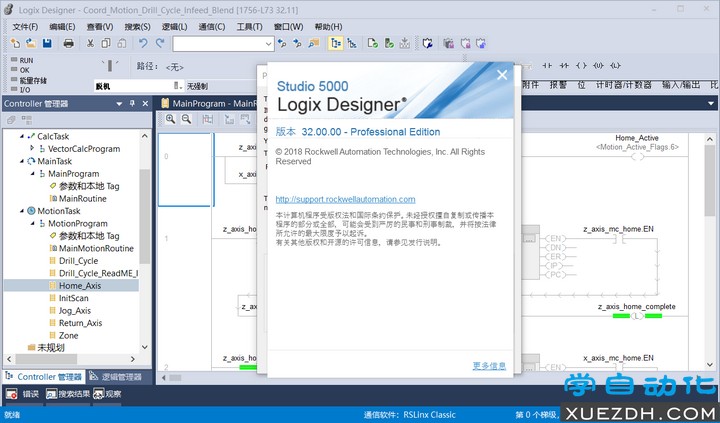Select the MainMotionRoutine item

point(96,248)
